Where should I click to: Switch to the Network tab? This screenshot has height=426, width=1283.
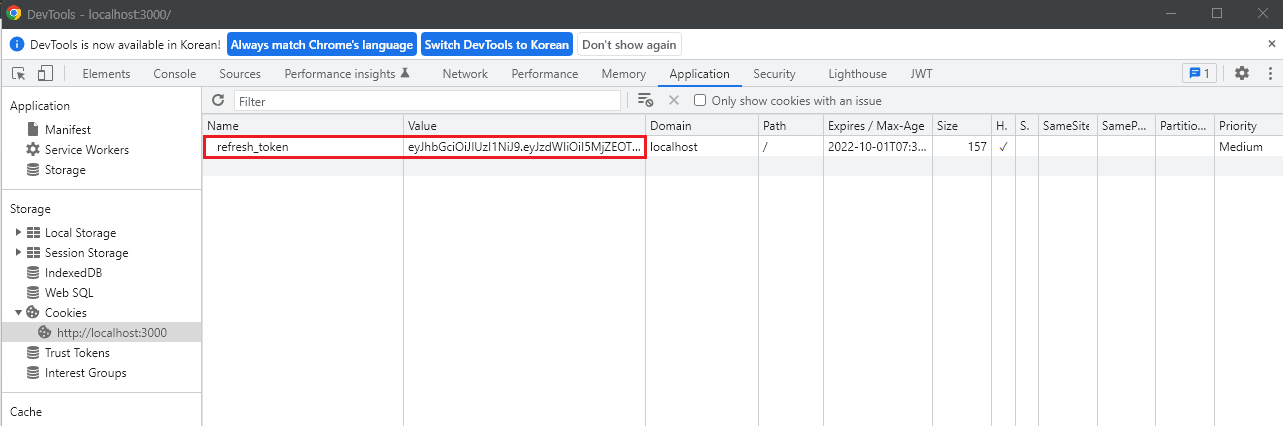pyautogui.click(x=465, y=74)
